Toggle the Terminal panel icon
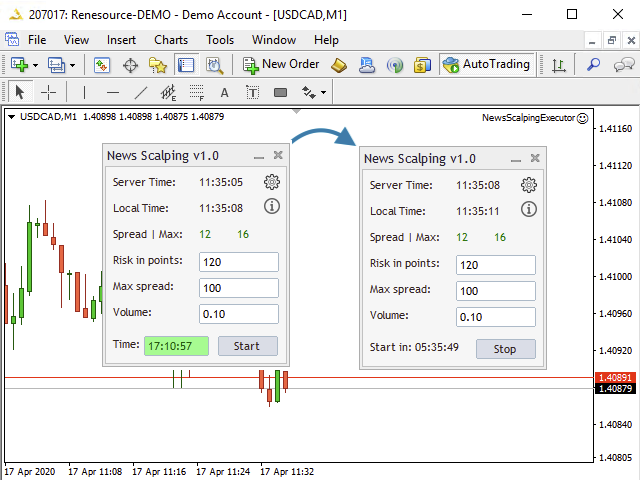640x480 pixels. (x=186, y=65)
